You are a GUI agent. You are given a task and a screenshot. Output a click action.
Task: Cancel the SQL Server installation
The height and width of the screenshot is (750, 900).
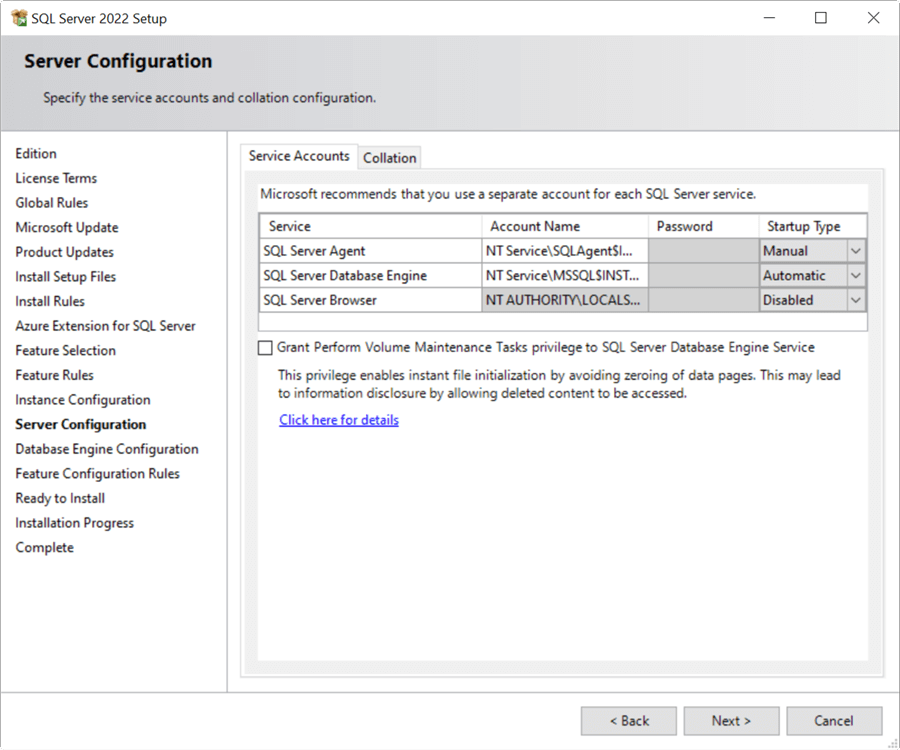coord(834,720)
